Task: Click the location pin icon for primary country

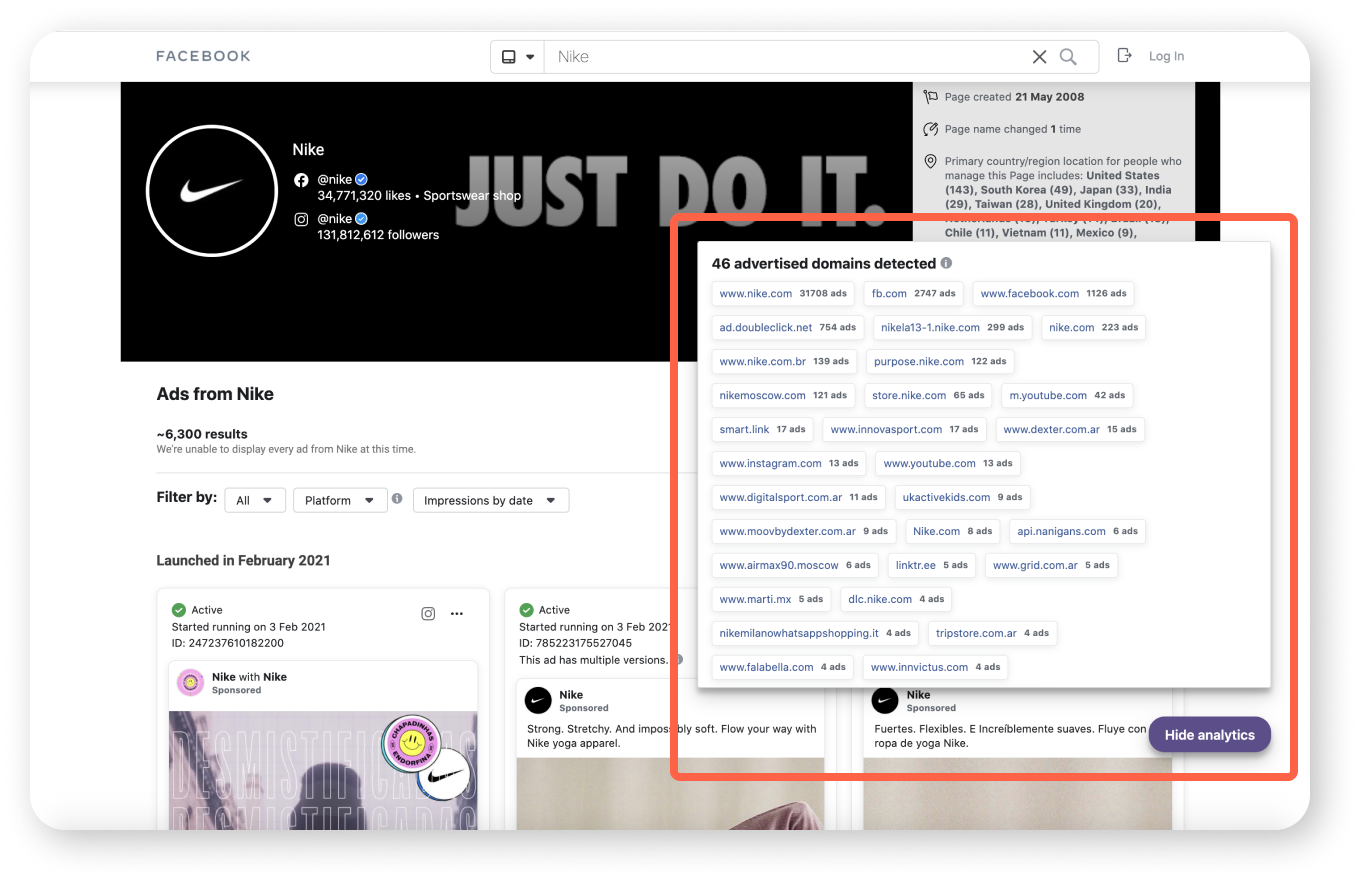Action: (x=930, y=161)
